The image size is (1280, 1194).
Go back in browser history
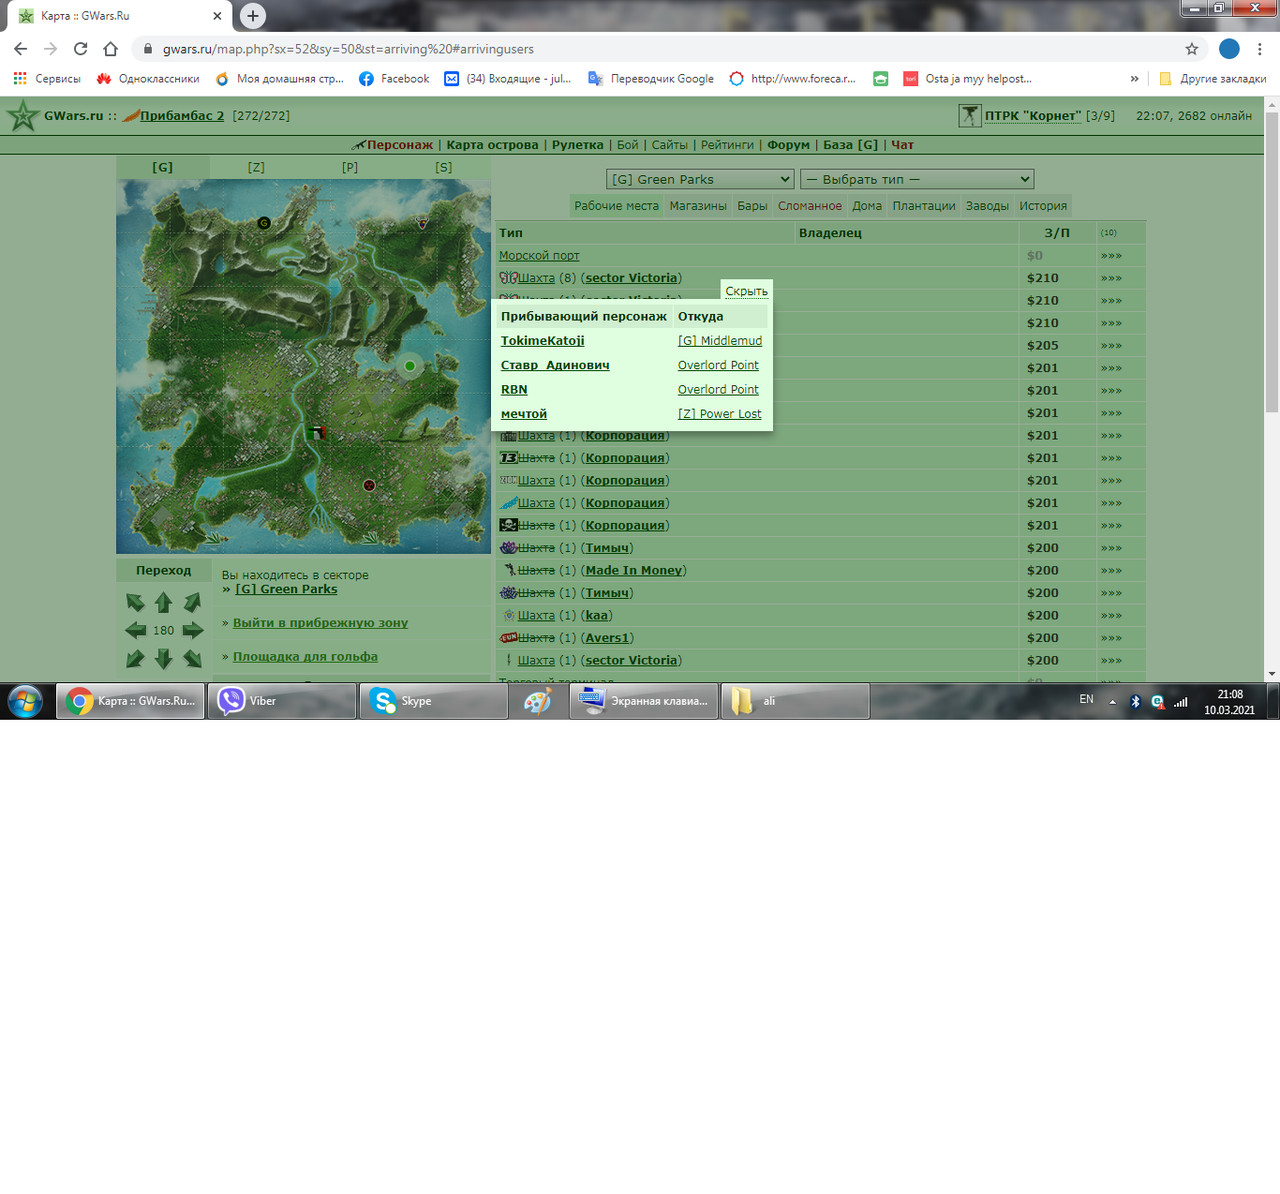click(x=20, y=49)
